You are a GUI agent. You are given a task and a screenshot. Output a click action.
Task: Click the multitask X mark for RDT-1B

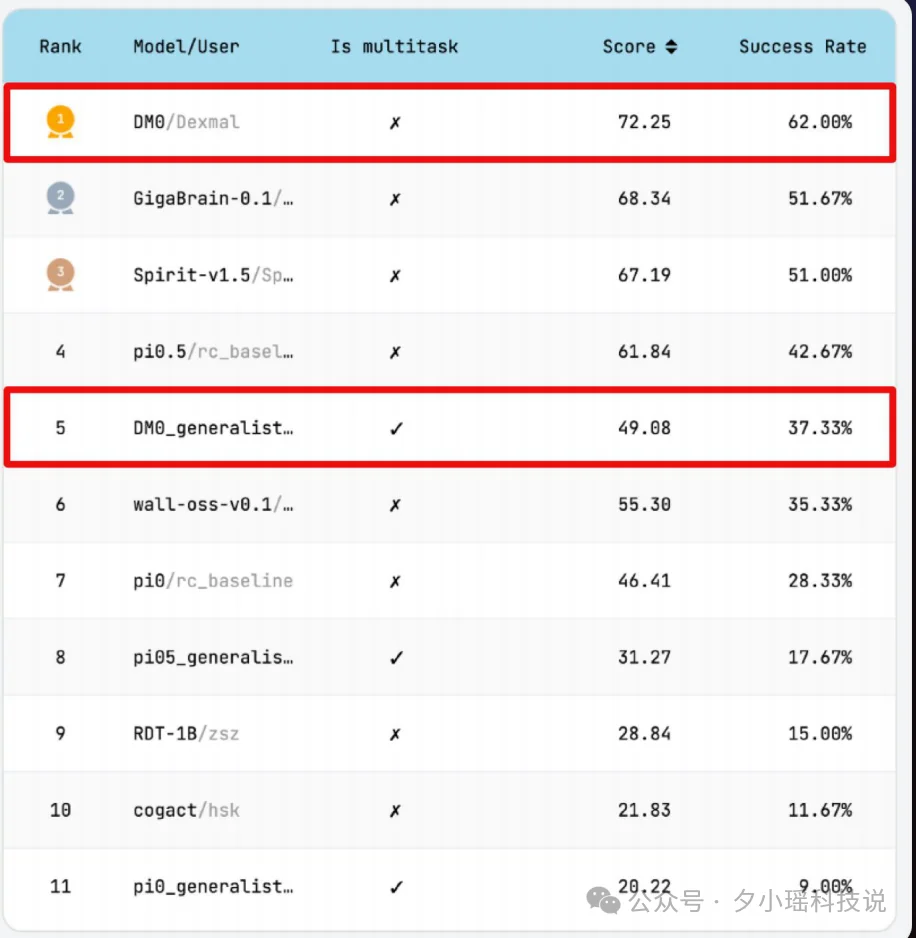pos(395,734)
